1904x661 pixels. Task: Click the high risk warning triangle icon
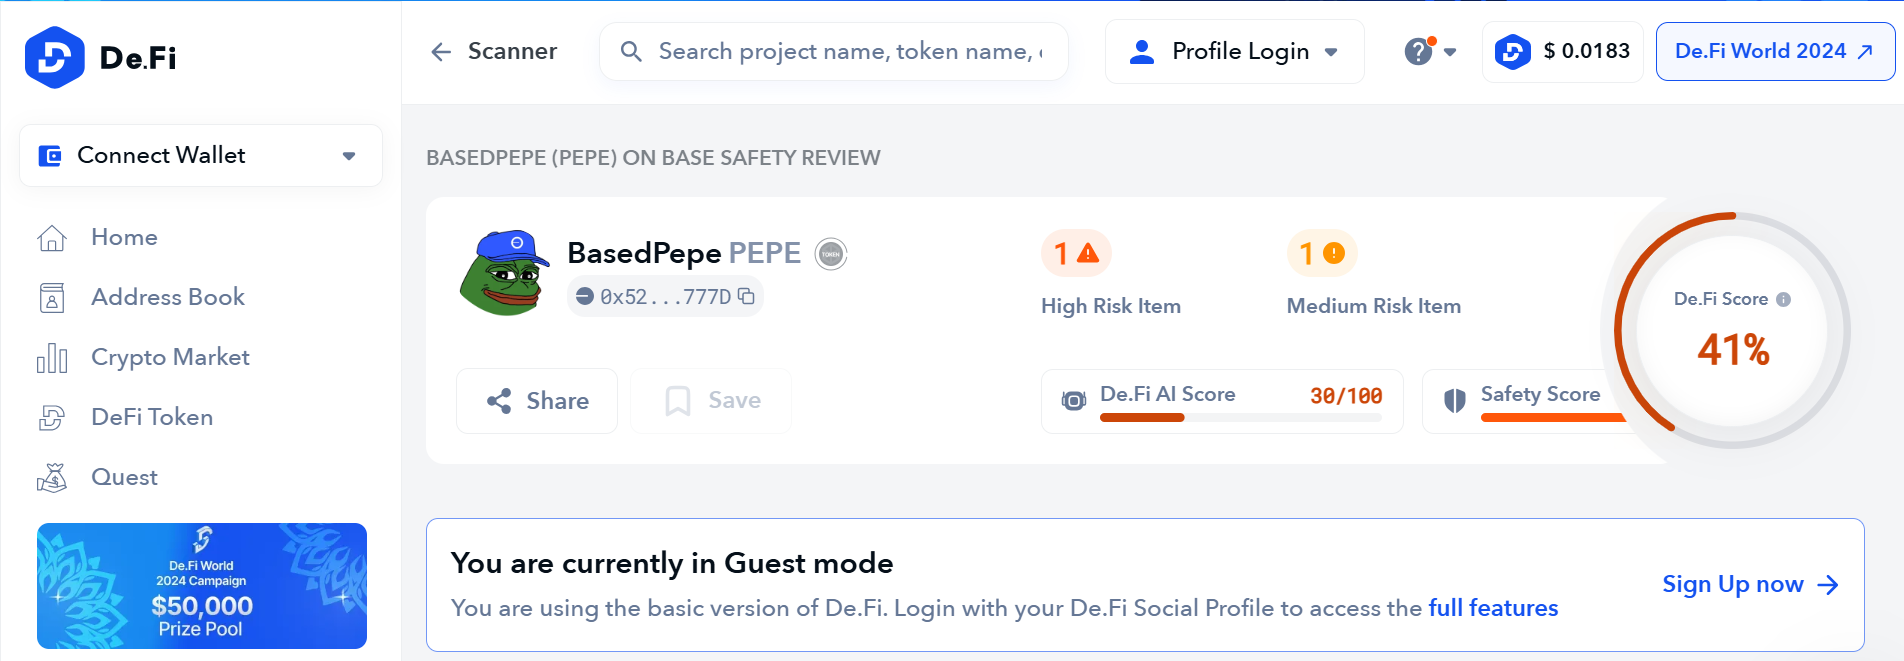click(x=1088, y=253)
